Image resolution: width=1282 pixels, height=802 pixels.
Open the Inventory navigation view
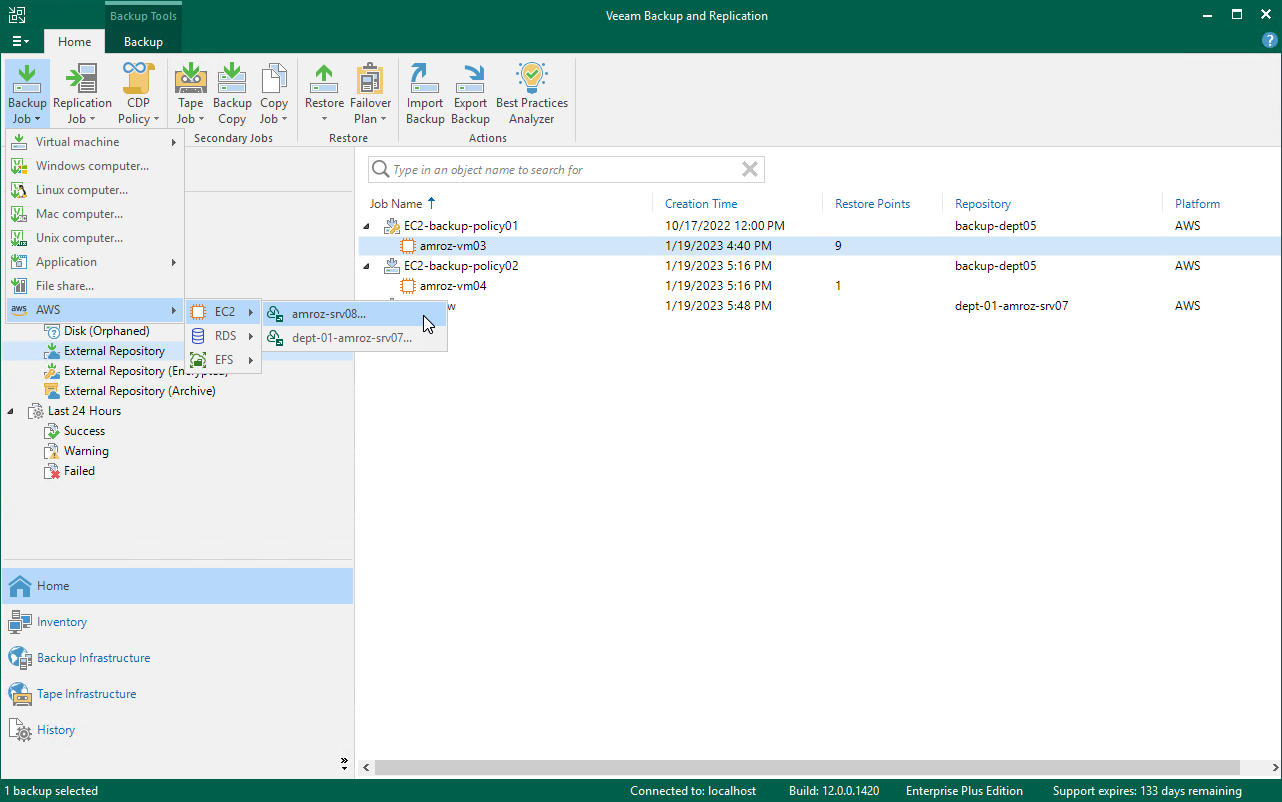(x=62, y=622)
